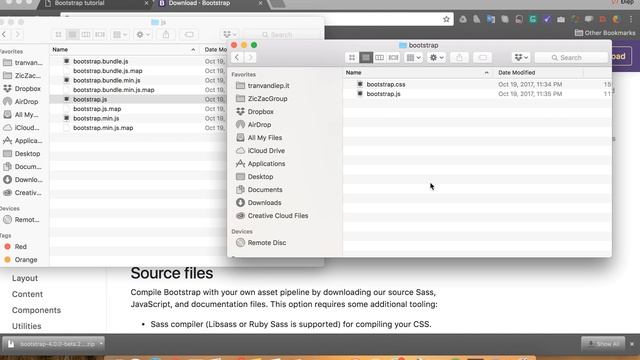Click the Search field in bootstrap window
The height and width of the screenshot is (360, 640).
click(x=571, y=58)
